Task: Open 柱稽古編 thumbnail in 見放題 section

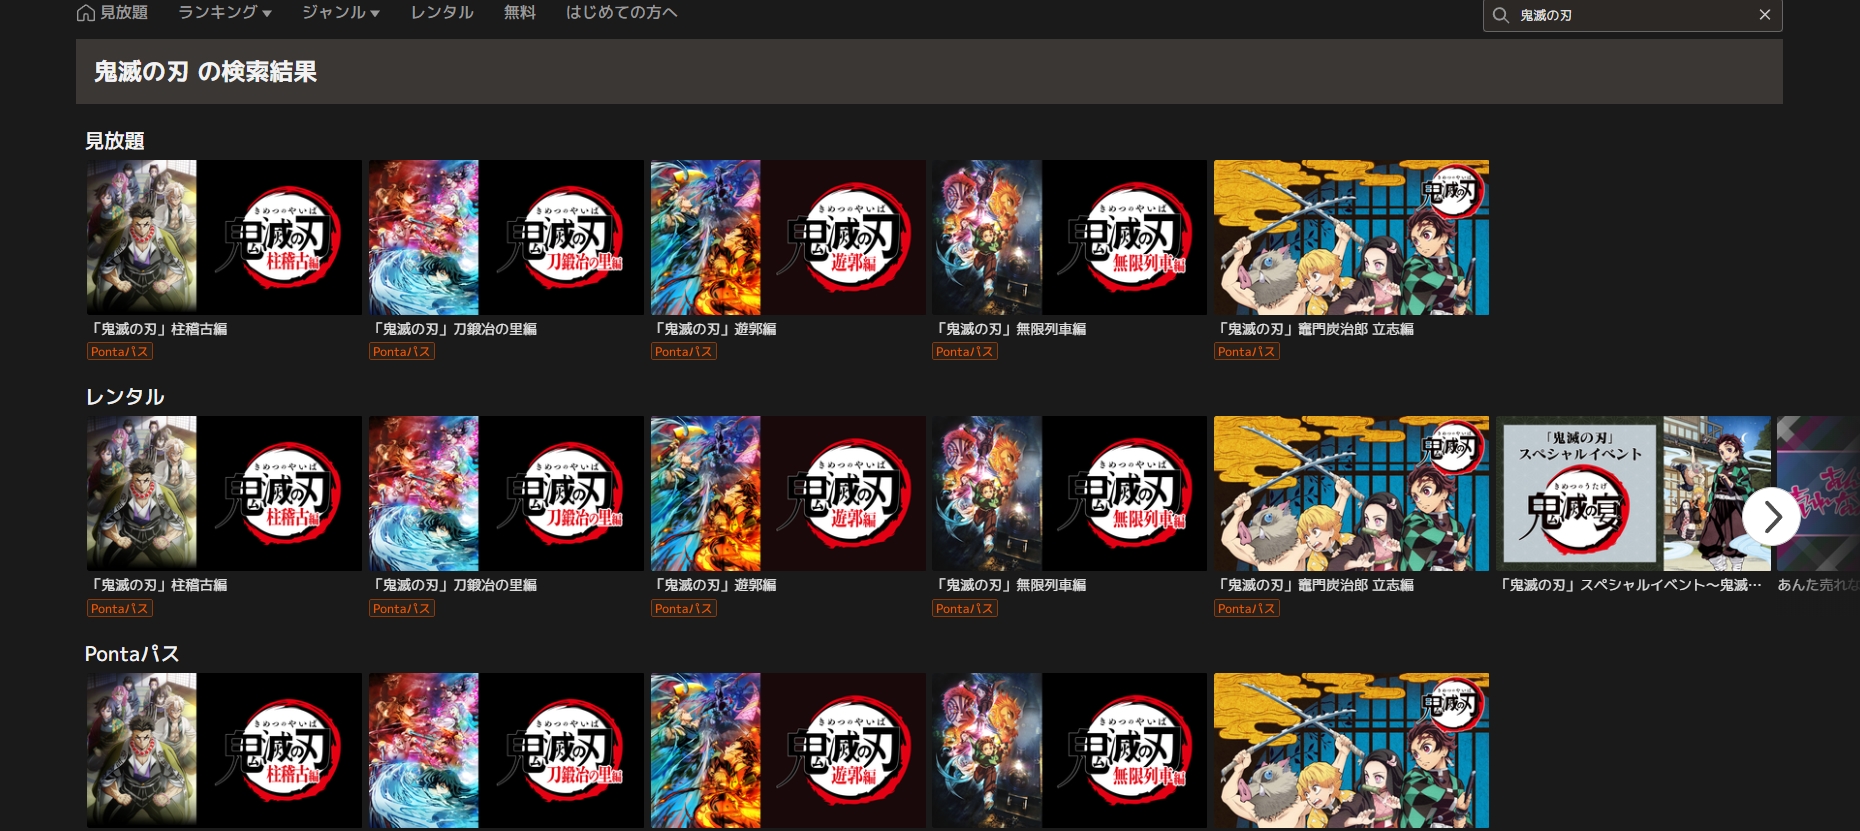Action: 224,237
